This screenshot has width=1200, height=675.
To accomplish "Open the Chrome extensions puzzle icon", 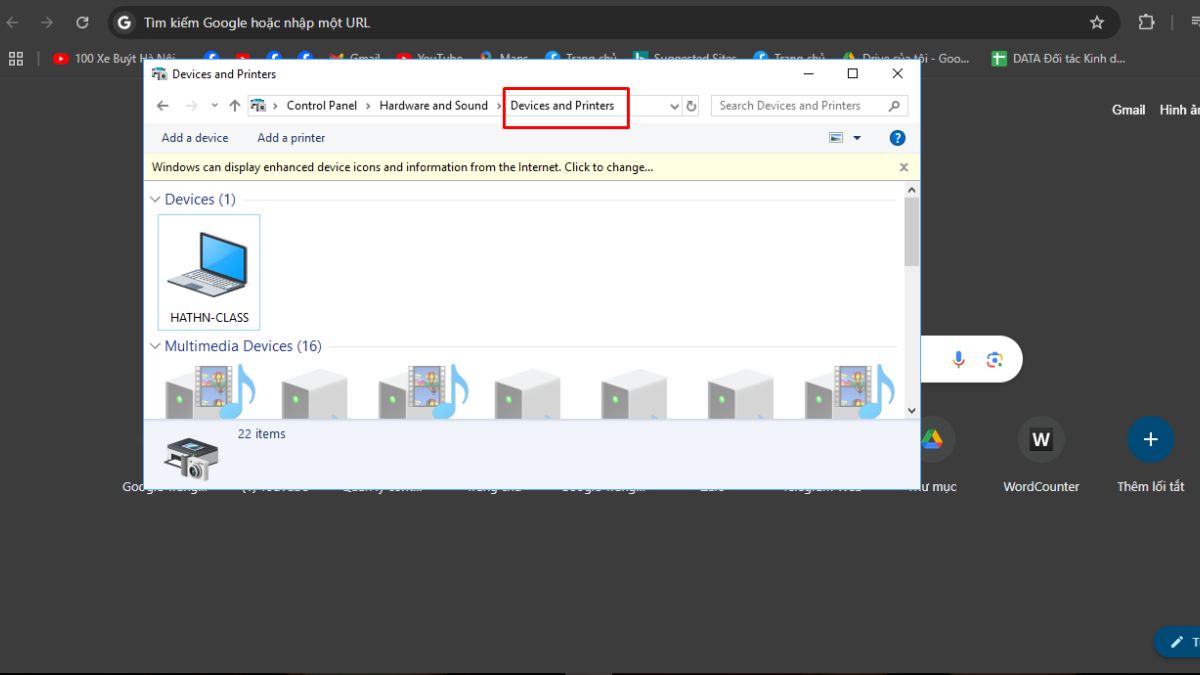I will point(1146,22).
